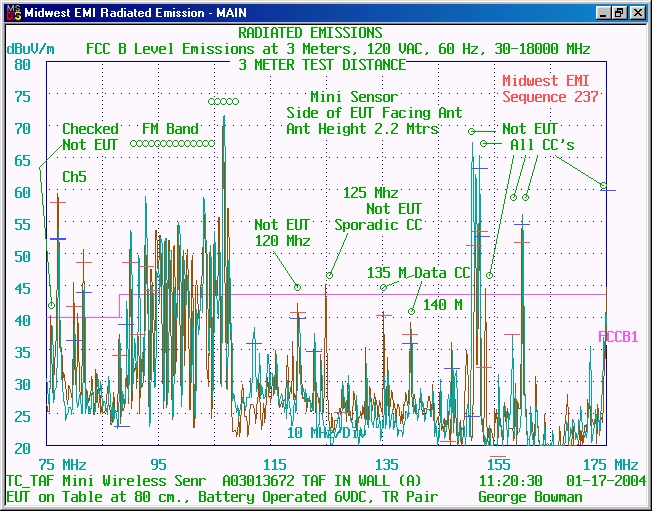Image resolution: width=652 pixels, height=511 pixels.
Task: Click the FCCB1 limit line label
Action: point(618,337)
